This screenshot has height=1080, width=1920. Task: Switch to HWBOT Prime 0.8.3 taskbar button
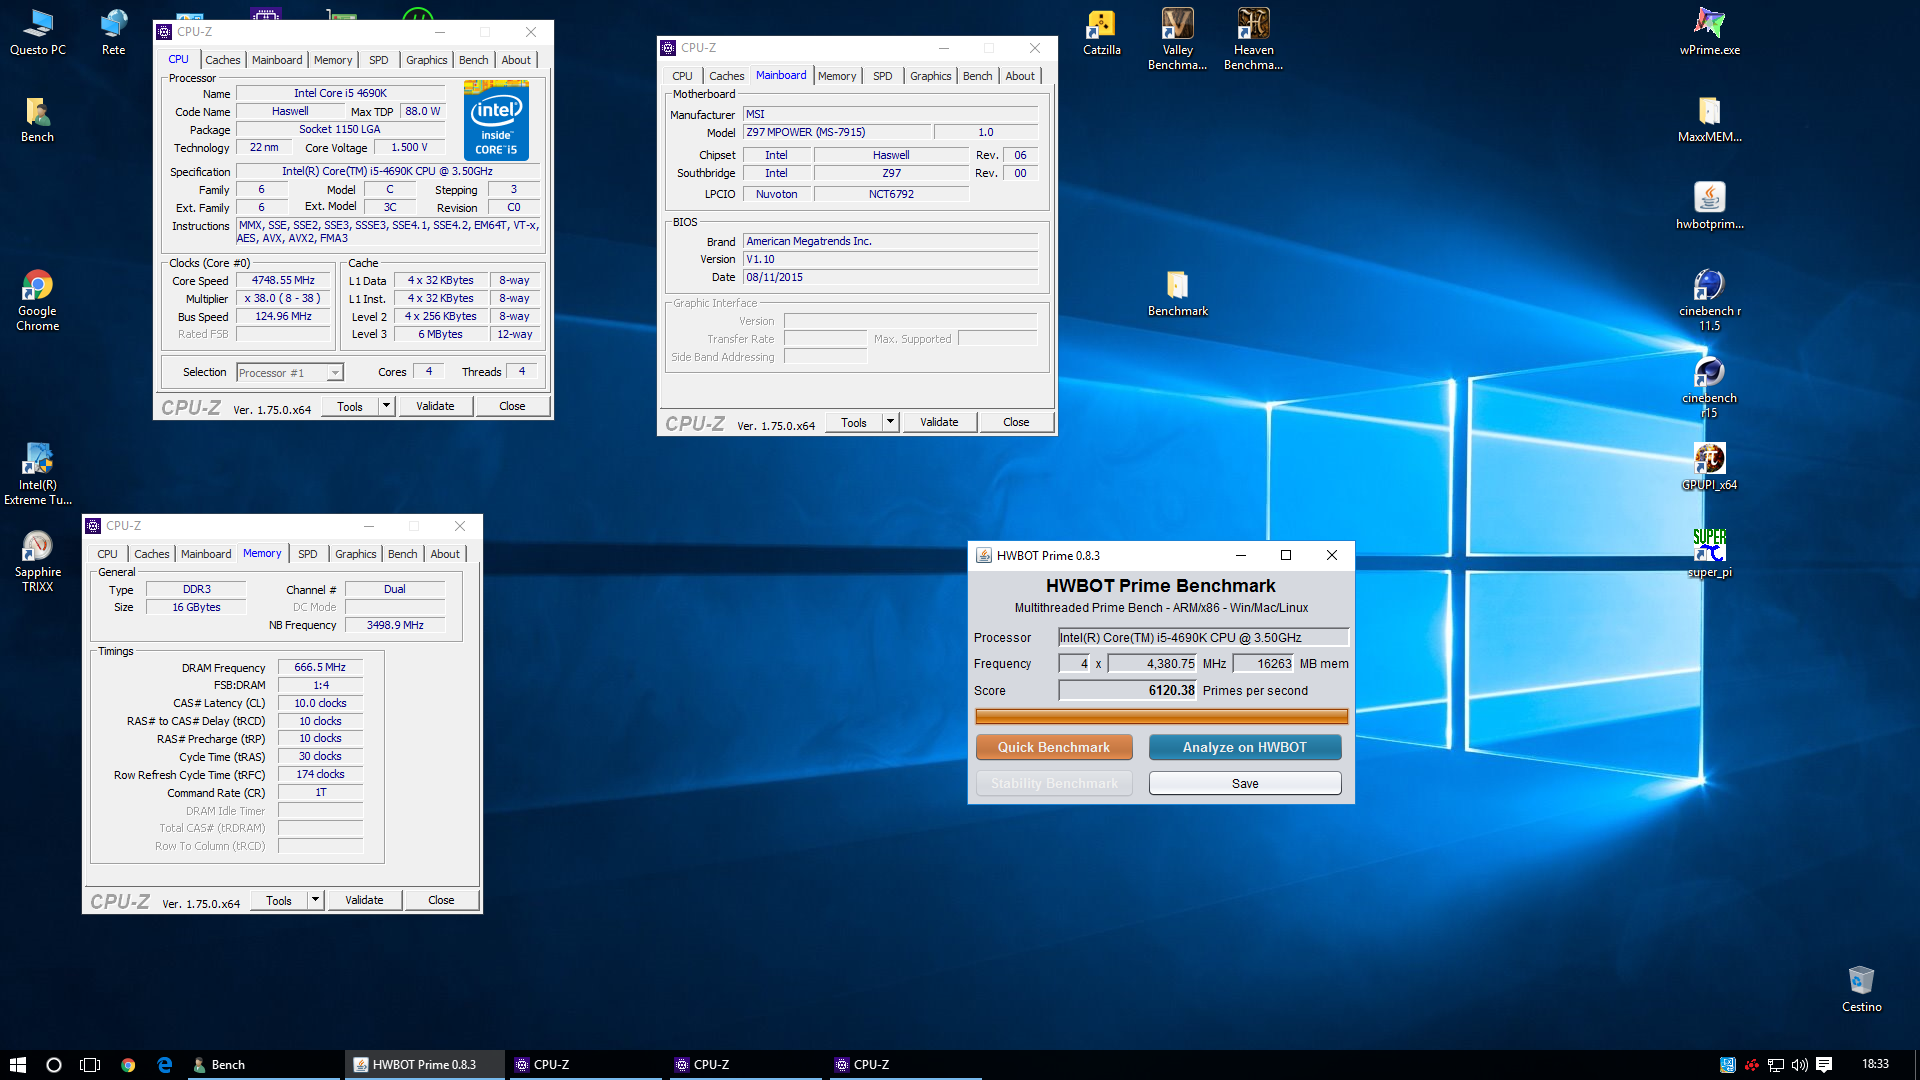coord(425,1065)
